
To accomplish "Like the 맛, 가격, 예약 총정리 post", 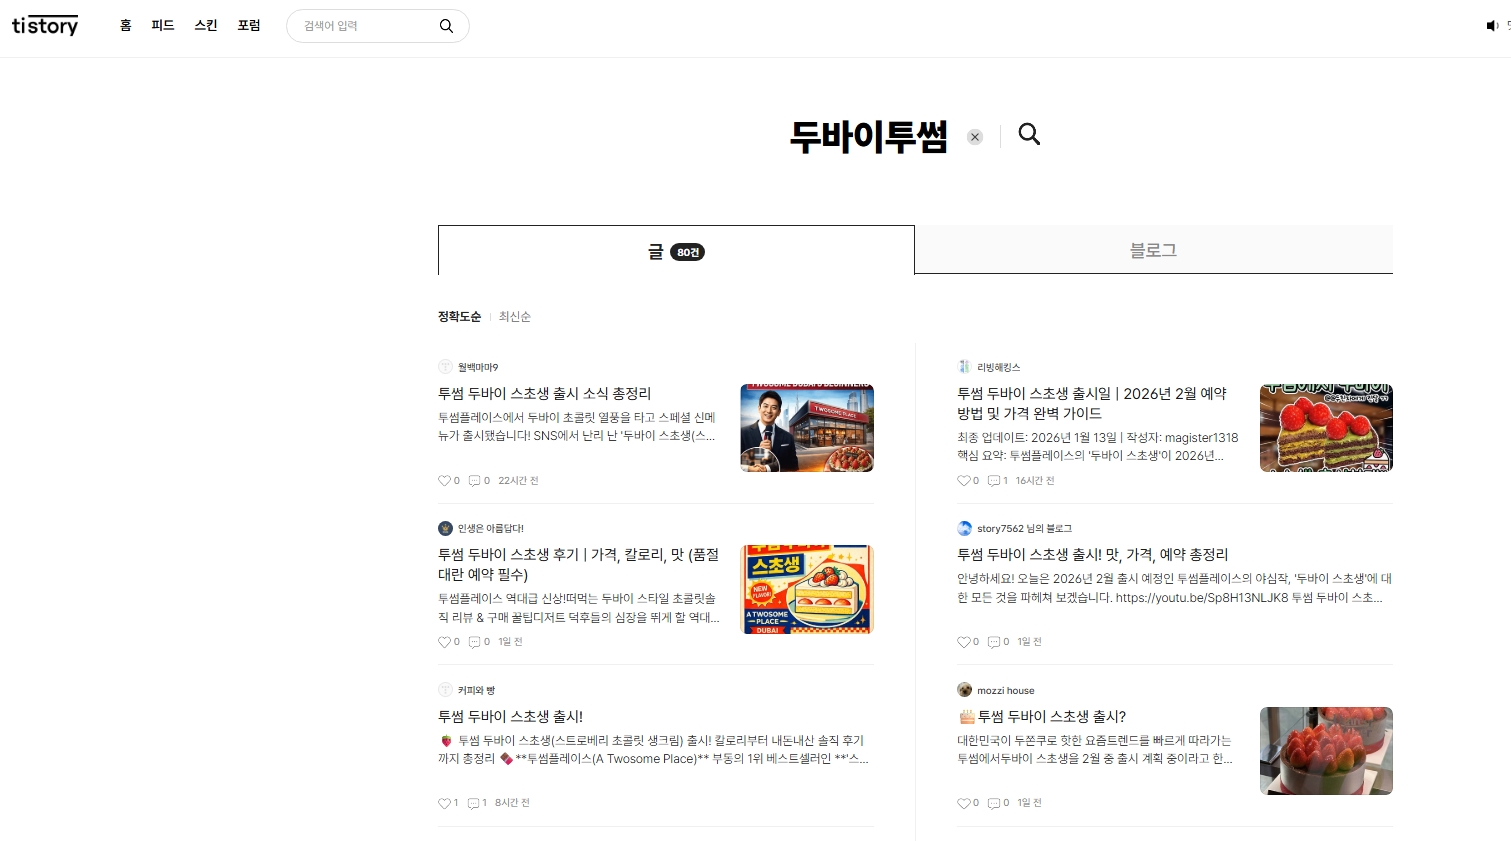I will [x=963, y=642].
